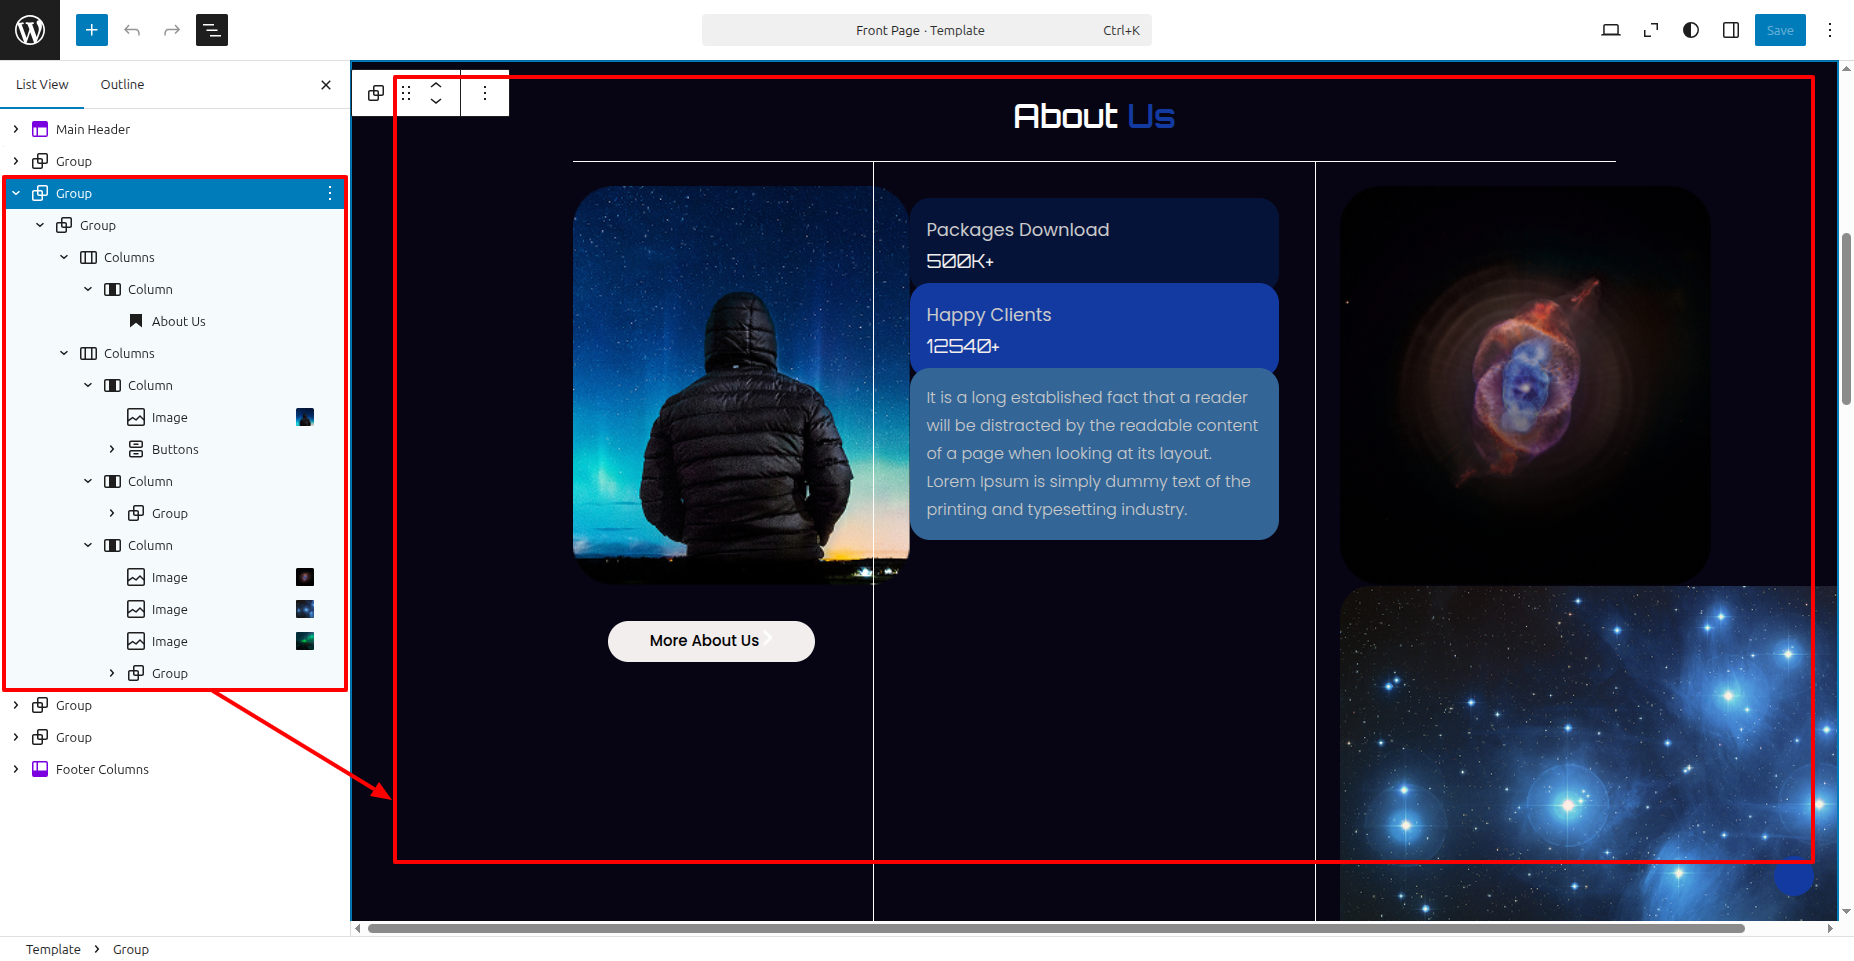The width and height of the screenshot is (1854, 961).
Task: Collapse the selected Group block in list
Action: (x=16, y=193)
